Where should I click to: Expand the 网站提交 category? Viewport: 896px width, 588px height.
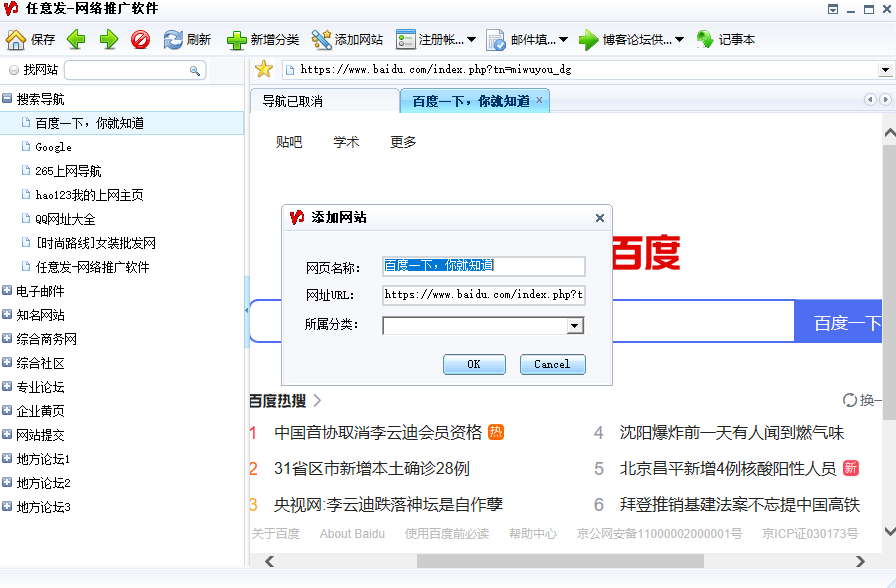(x=7, y=434)
